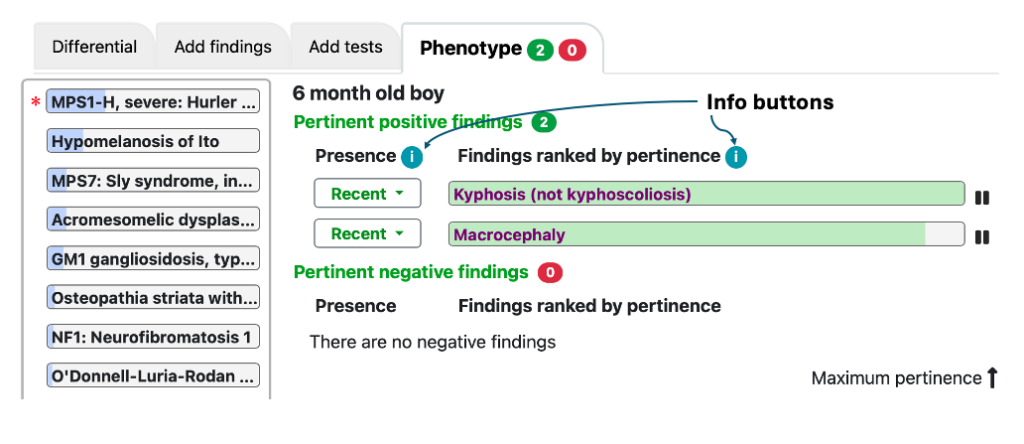Open the Recent dropdown for Macrocephaly
This screenshot has width=1024, height=444.
pyautogui.click(x=368, y=234)
